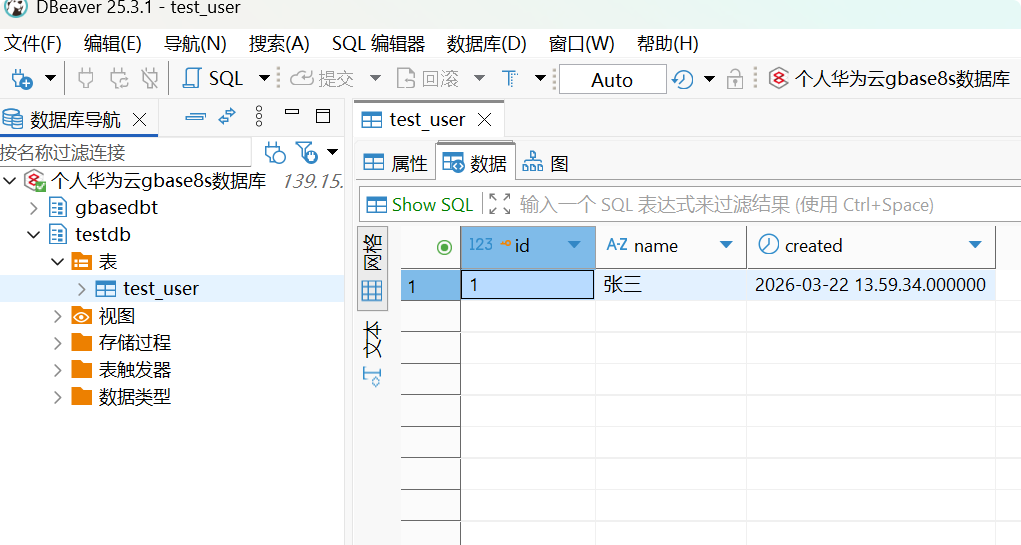Screen dimensions: 1021x545
Task: Click the expand filter panel icon
Action: pos(499,204)
